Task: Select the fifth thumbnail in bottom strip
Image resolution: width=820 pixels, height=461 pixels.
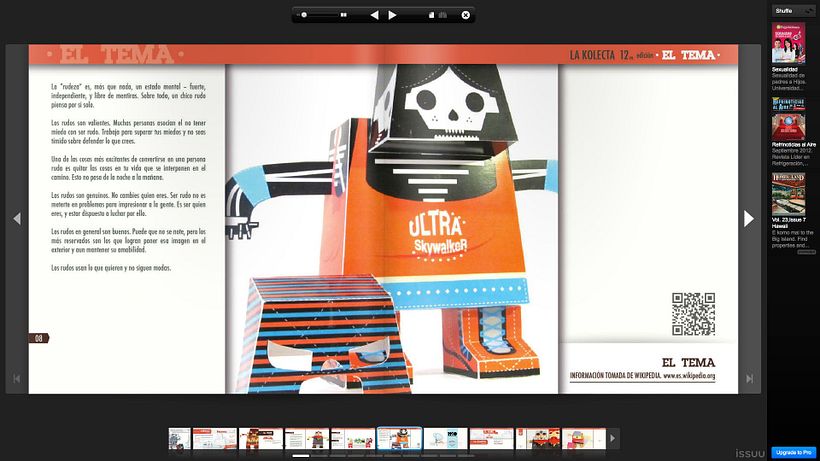Action: pos(352,439)
